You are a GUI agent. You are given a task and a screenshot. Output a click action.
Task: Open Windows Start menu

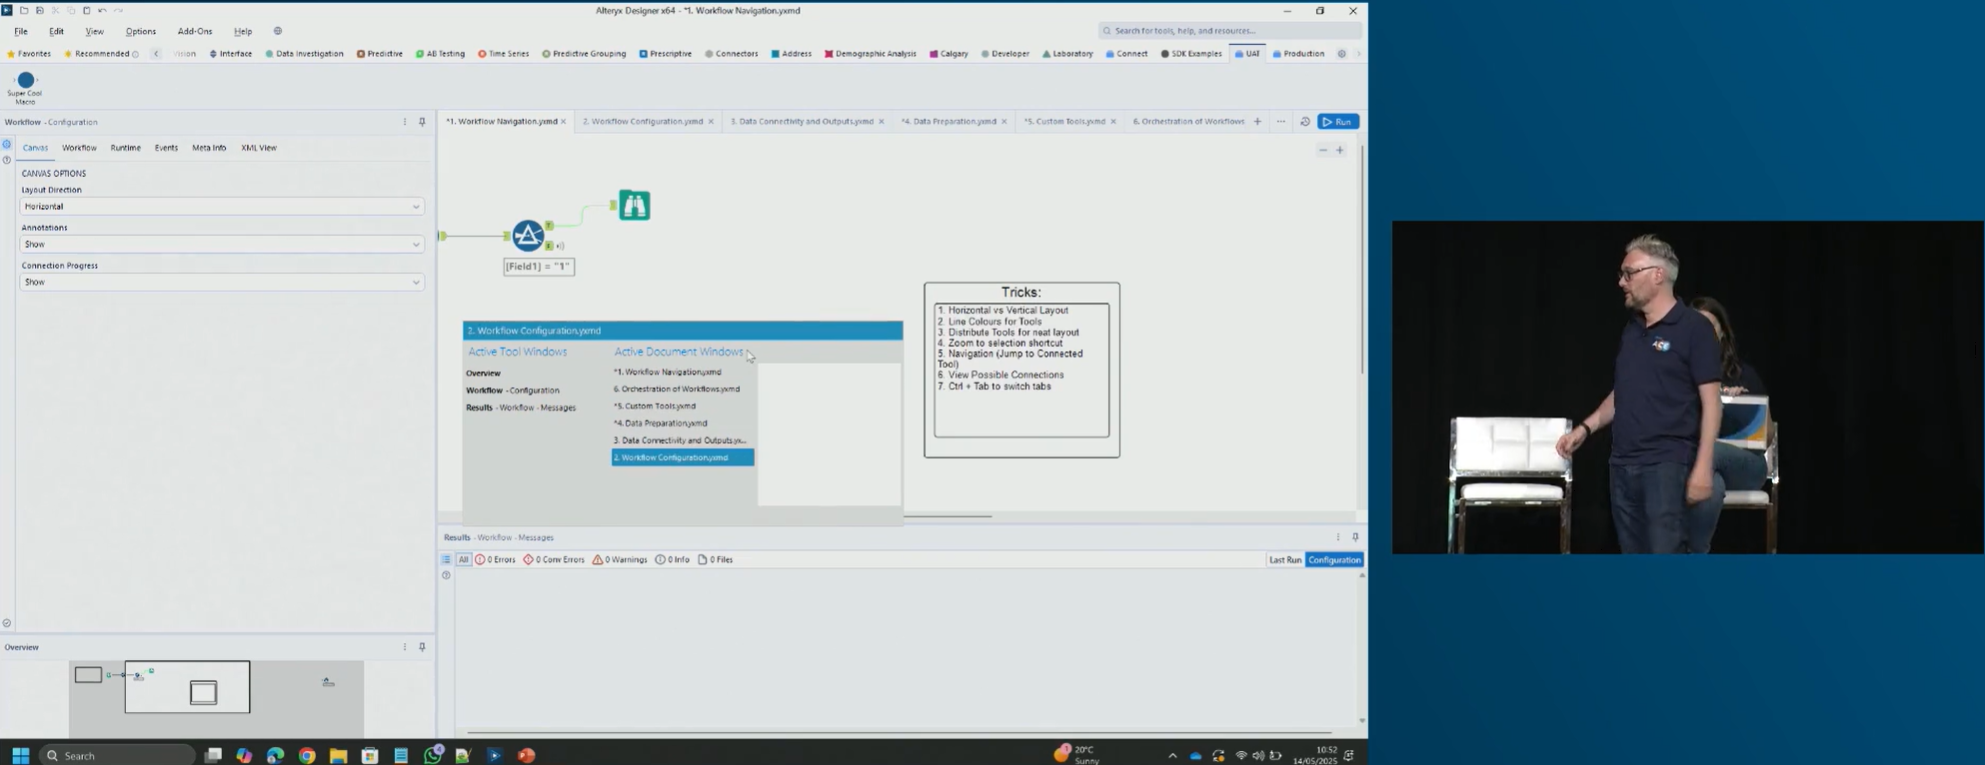[x=20, y=755]
